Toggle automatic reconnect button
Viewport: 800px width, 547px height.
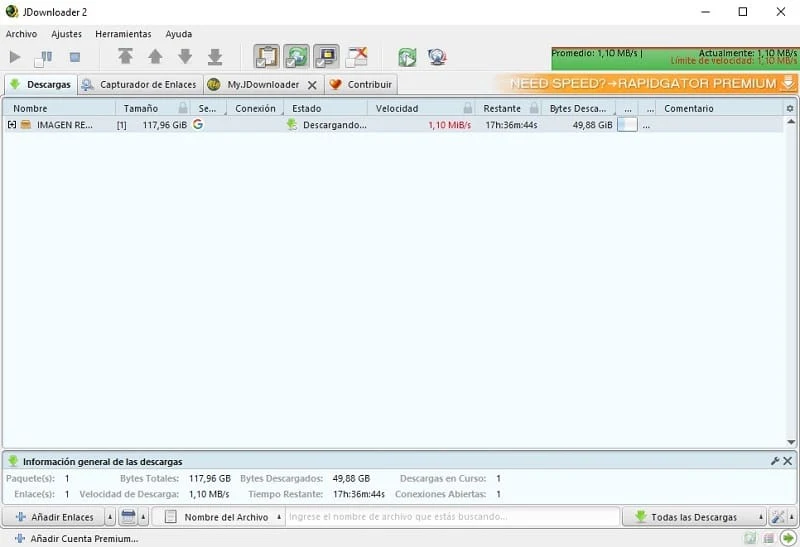pyautogui.click(x=296, y=57)
